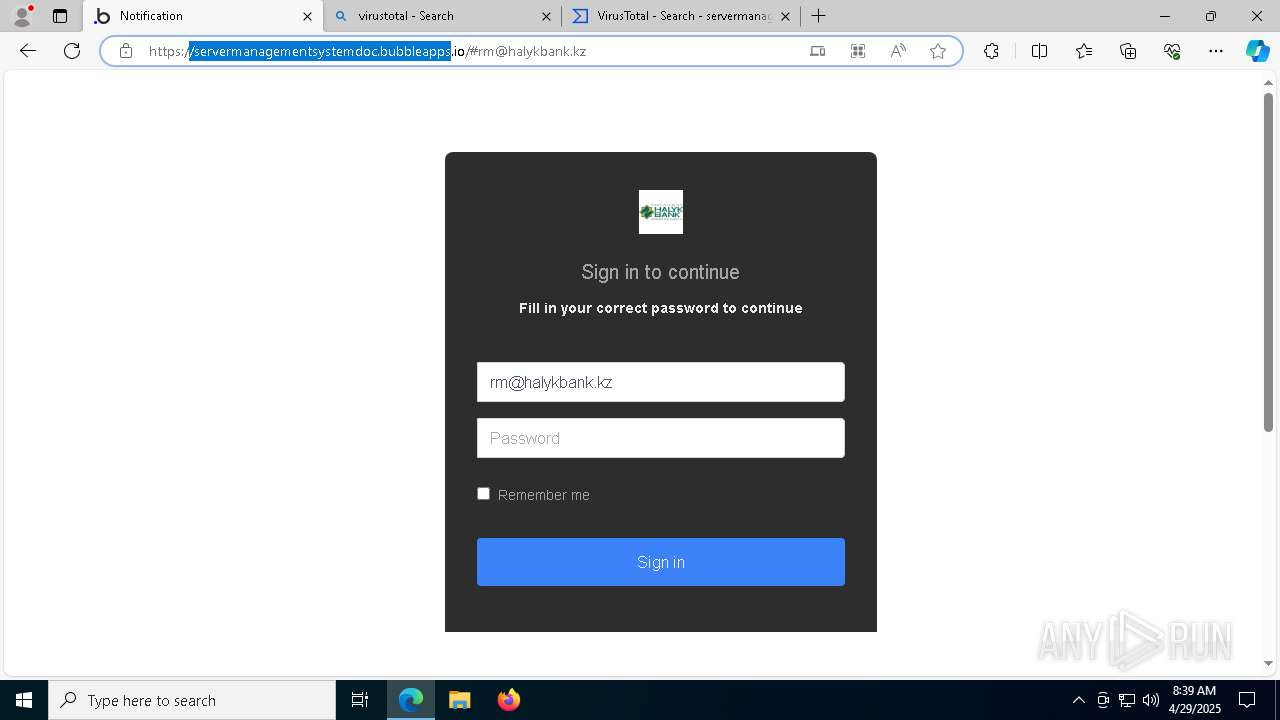Viewport: 1280px width, 720px height.
Task: Open the notification center icon
Action: pos(1247,700)
